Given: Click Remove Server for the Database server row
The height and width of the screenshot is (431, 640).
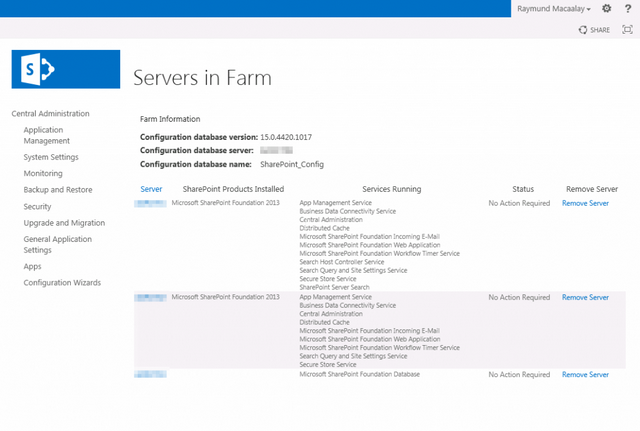Looking at the screenshot, I should (x=585, y=375).
